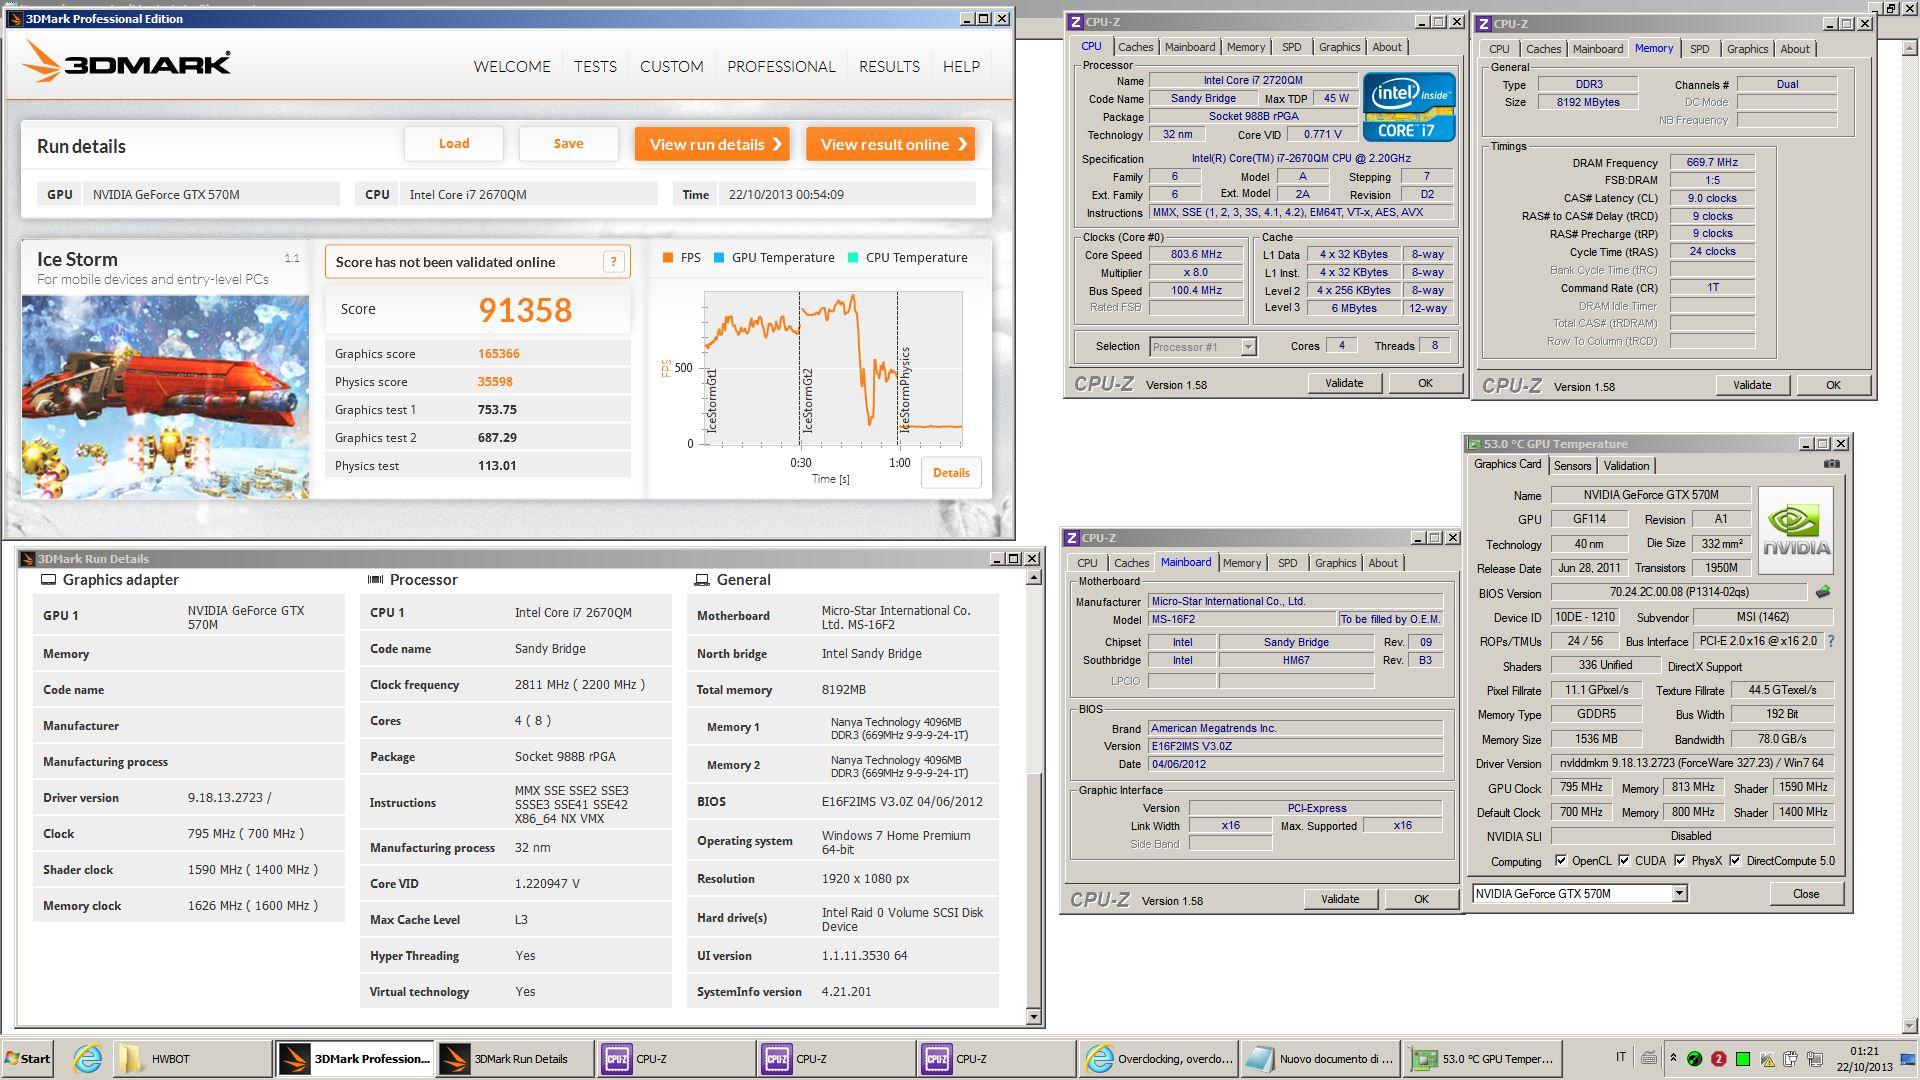Image resolution: width=1920 pixels, height=1080 pixels.
Task: Click the Core Speed value field in CPU-Z
Action: click(1196, 255)
